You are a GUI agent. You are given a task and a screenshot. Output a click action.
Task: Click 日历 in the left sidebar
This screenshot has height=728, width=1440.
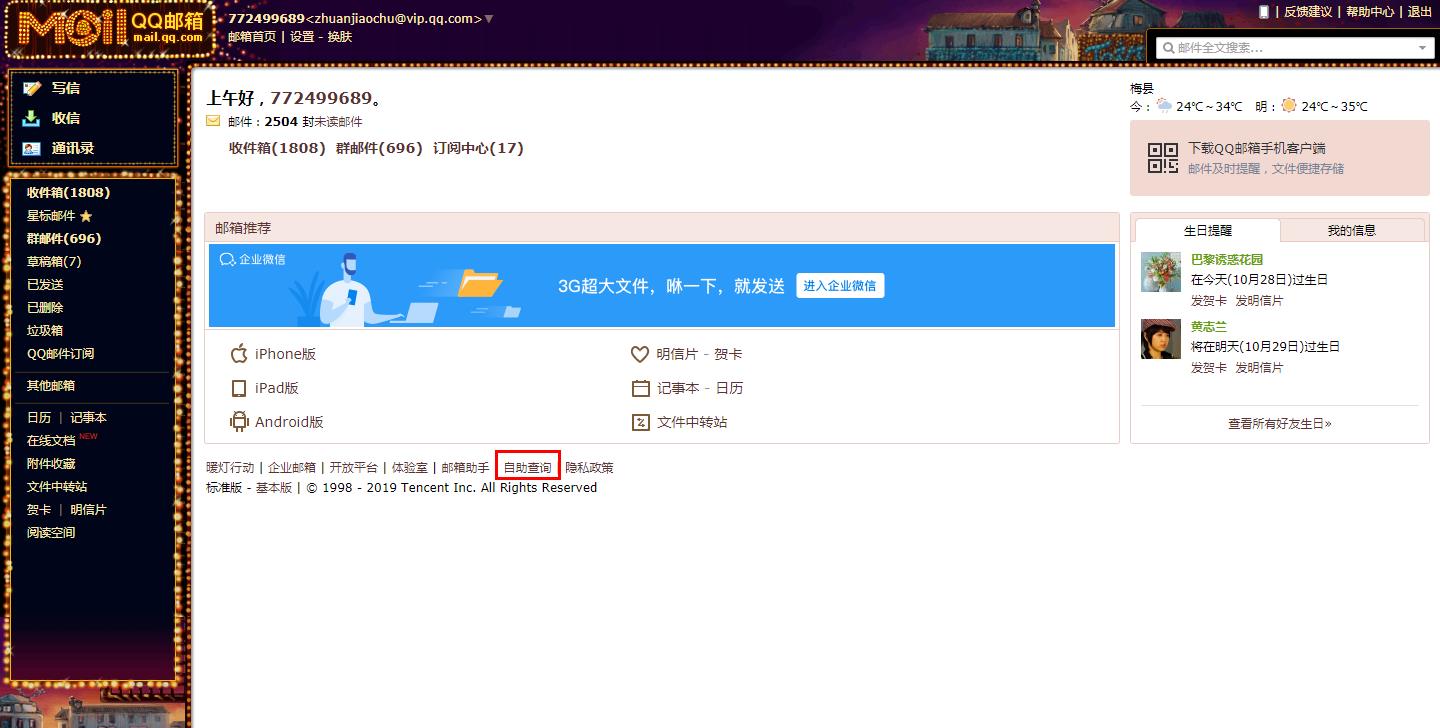pyautogui.click(x=39, y=417)
